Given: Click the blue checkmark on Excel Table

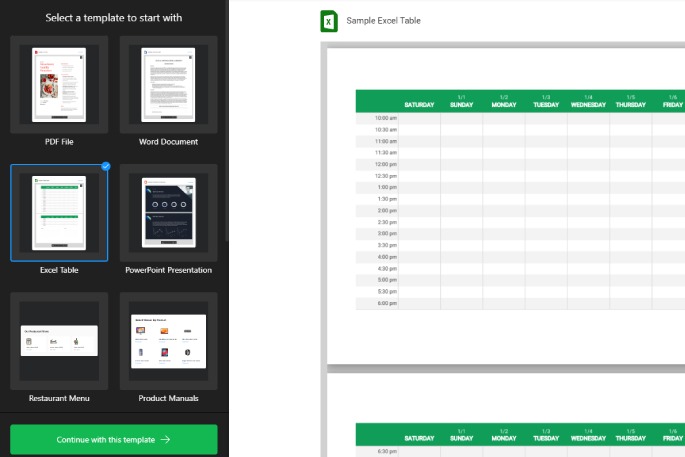Looking at the screenshot, I should tap(106, 167).
